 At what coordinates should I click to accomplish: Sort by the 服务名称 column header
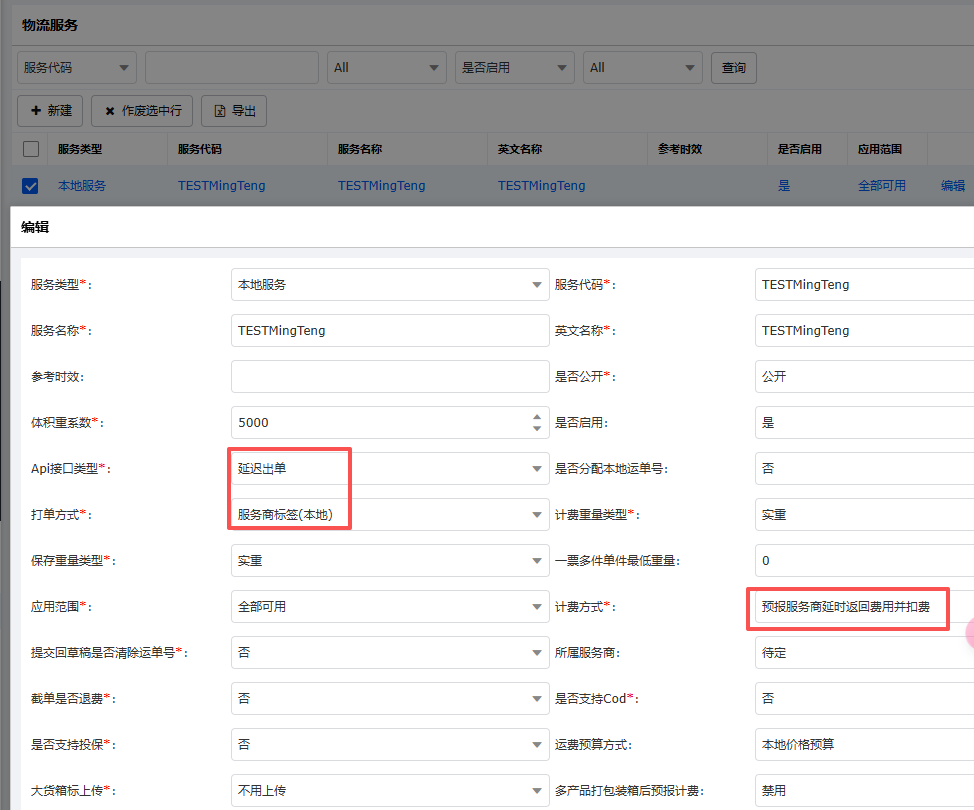coord(360,149)
